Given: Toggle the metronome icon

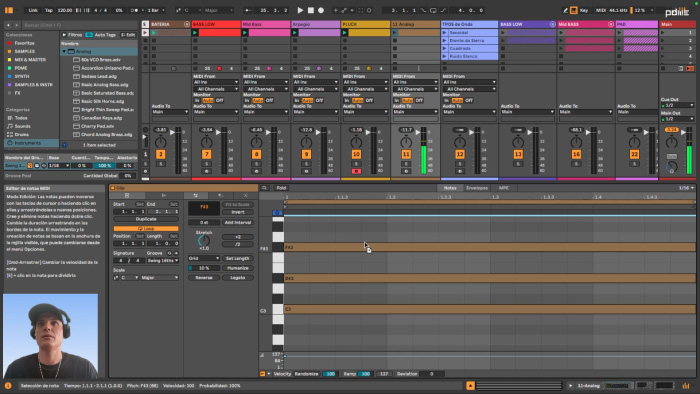Looking at the screenshot, I should (x=134, y=10).
